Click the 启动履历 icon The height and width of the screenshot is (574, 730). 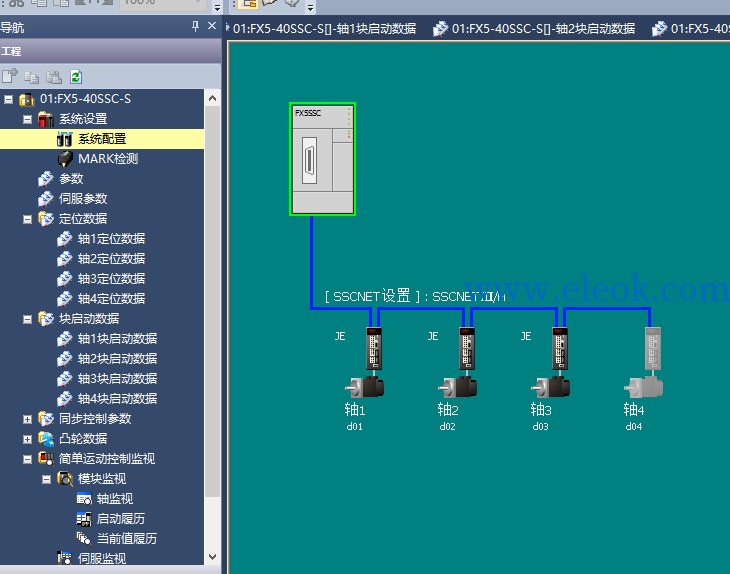84,519
